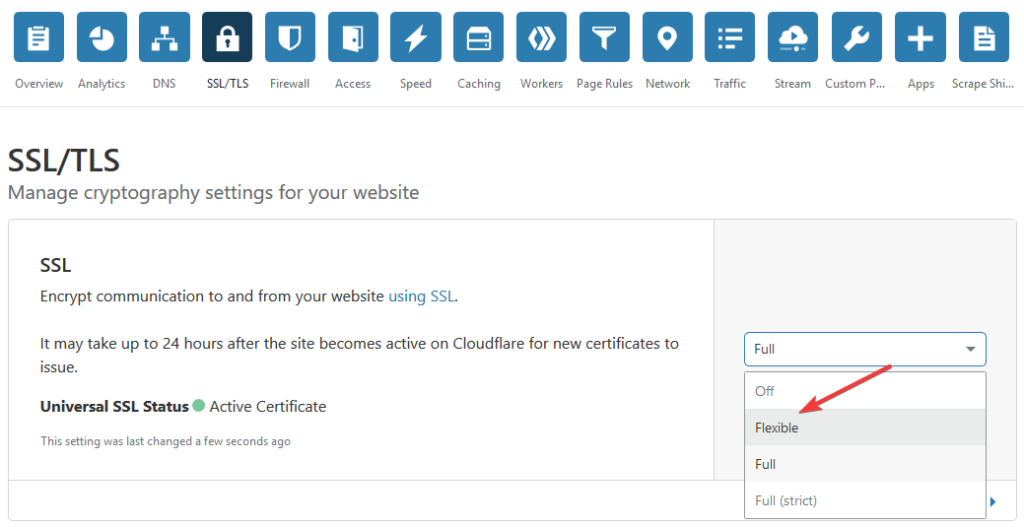Go to the DNS network icon

click(x=165, y=37)
